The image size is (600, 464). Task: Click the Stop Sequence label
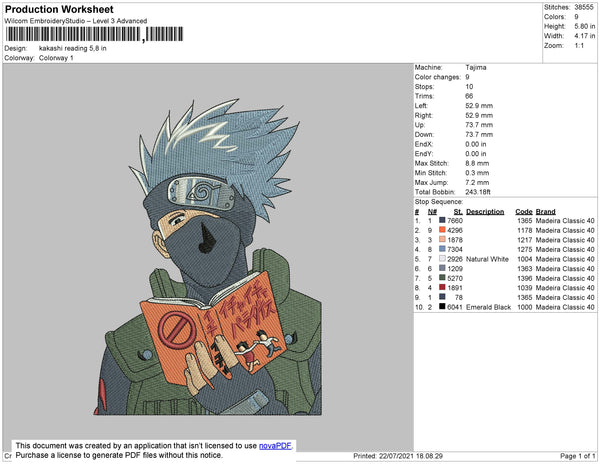point(439,202)
